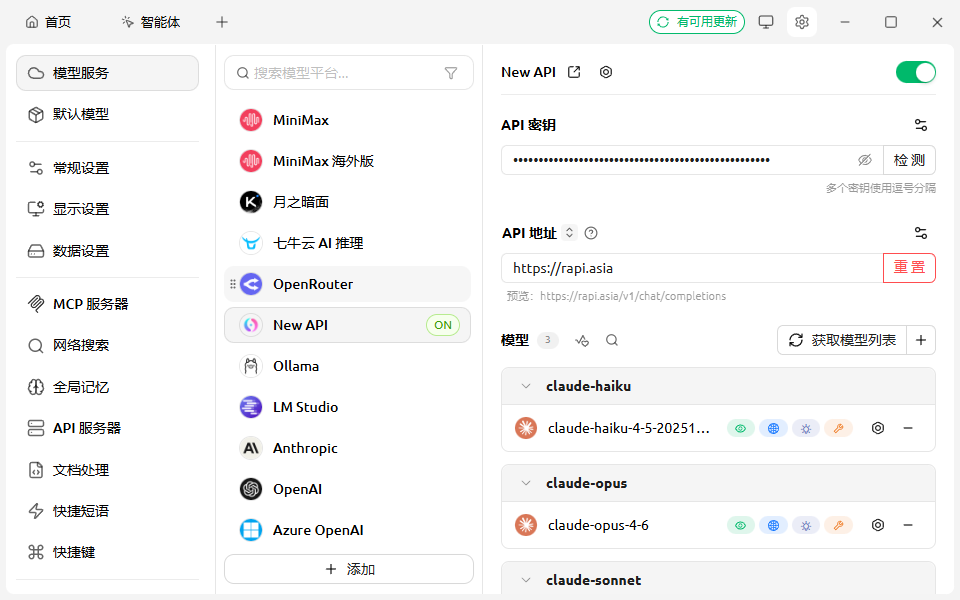Viewport: 960px width, 600px height.
Task: Click the 检测 check button
Action: point(909,160)
